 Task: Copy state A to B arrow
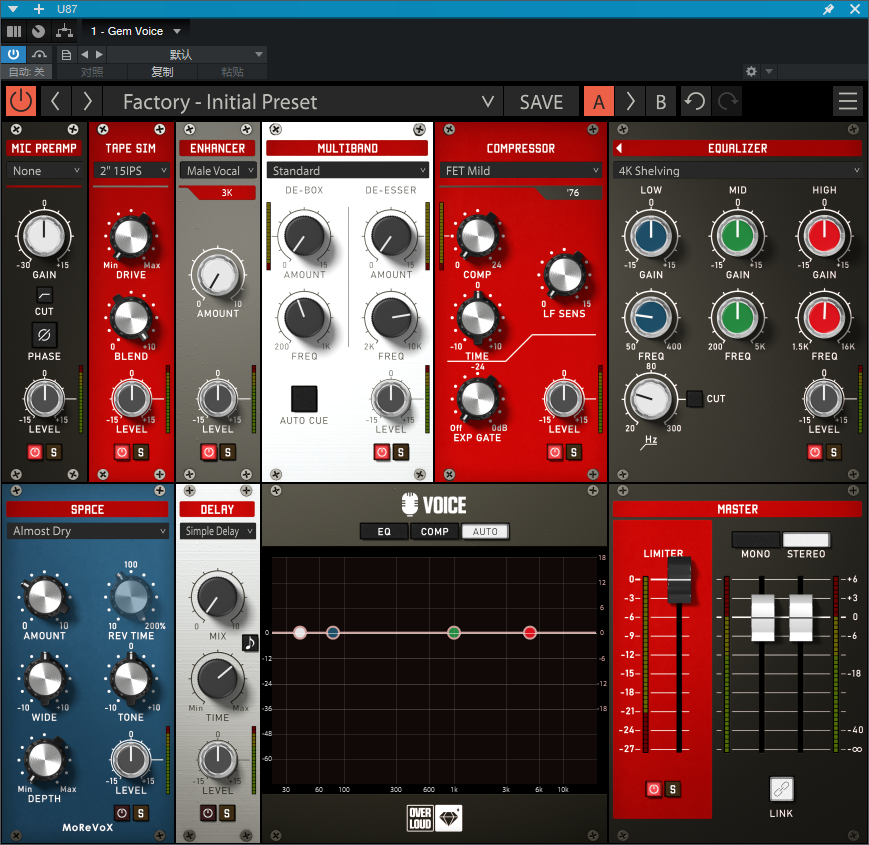630,101
